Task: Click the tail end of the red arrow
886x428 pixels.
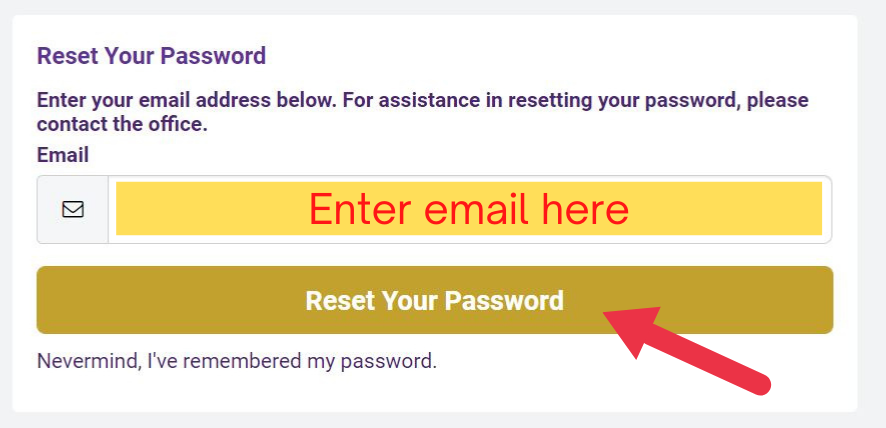Action: click(x=758, y=384)
